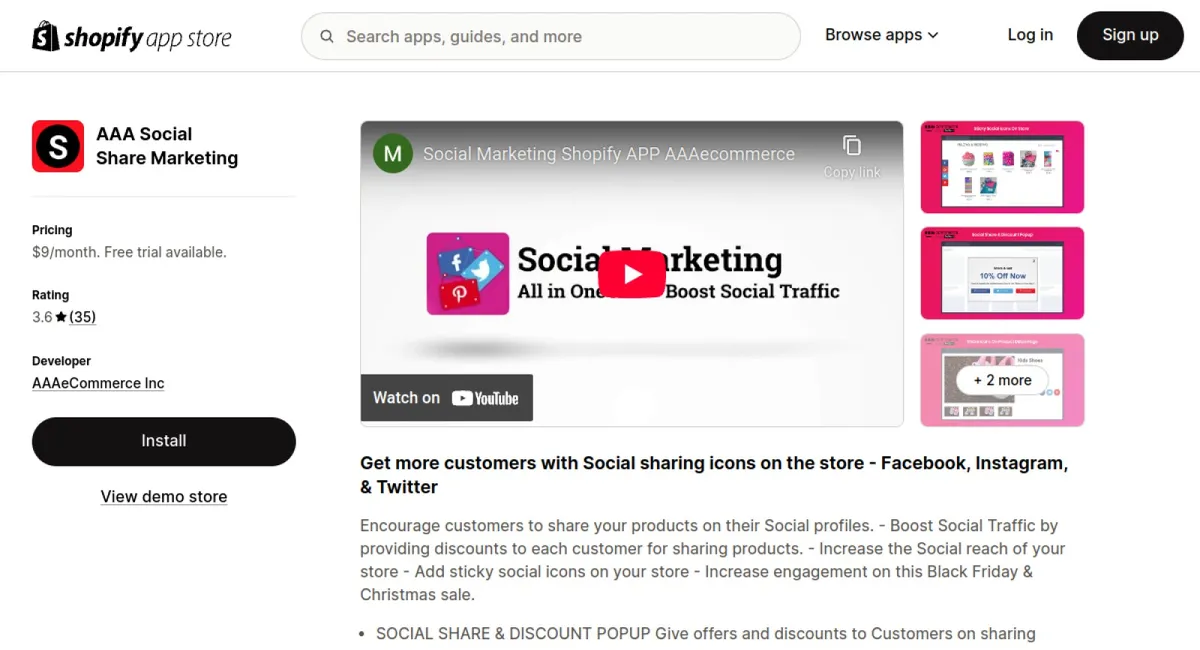The height and width of the screenshot is (650, 1200).
Task: Click the Copy link icon on video
Action: pos(852,146)
